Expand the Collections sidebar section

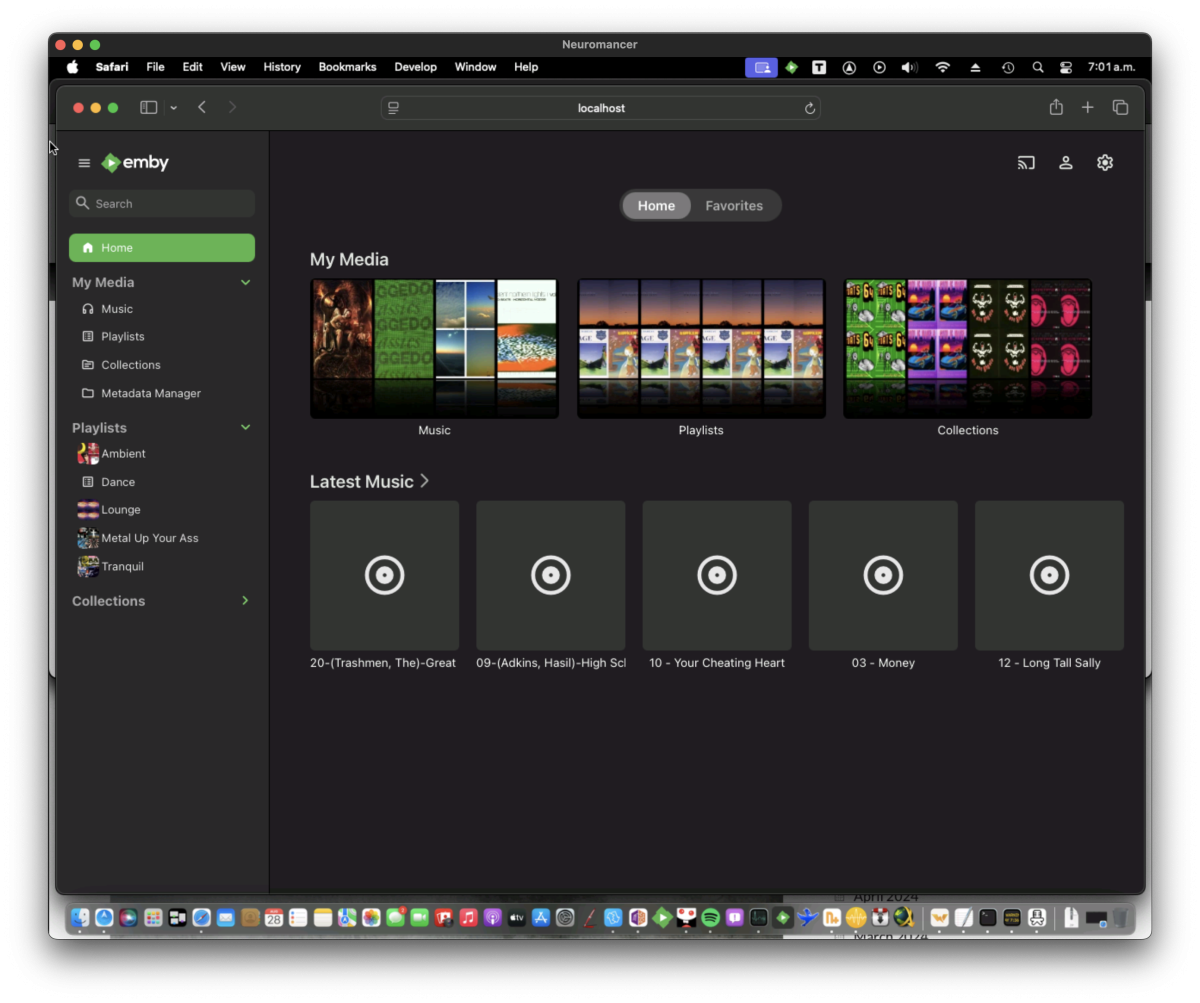point(245,601)
